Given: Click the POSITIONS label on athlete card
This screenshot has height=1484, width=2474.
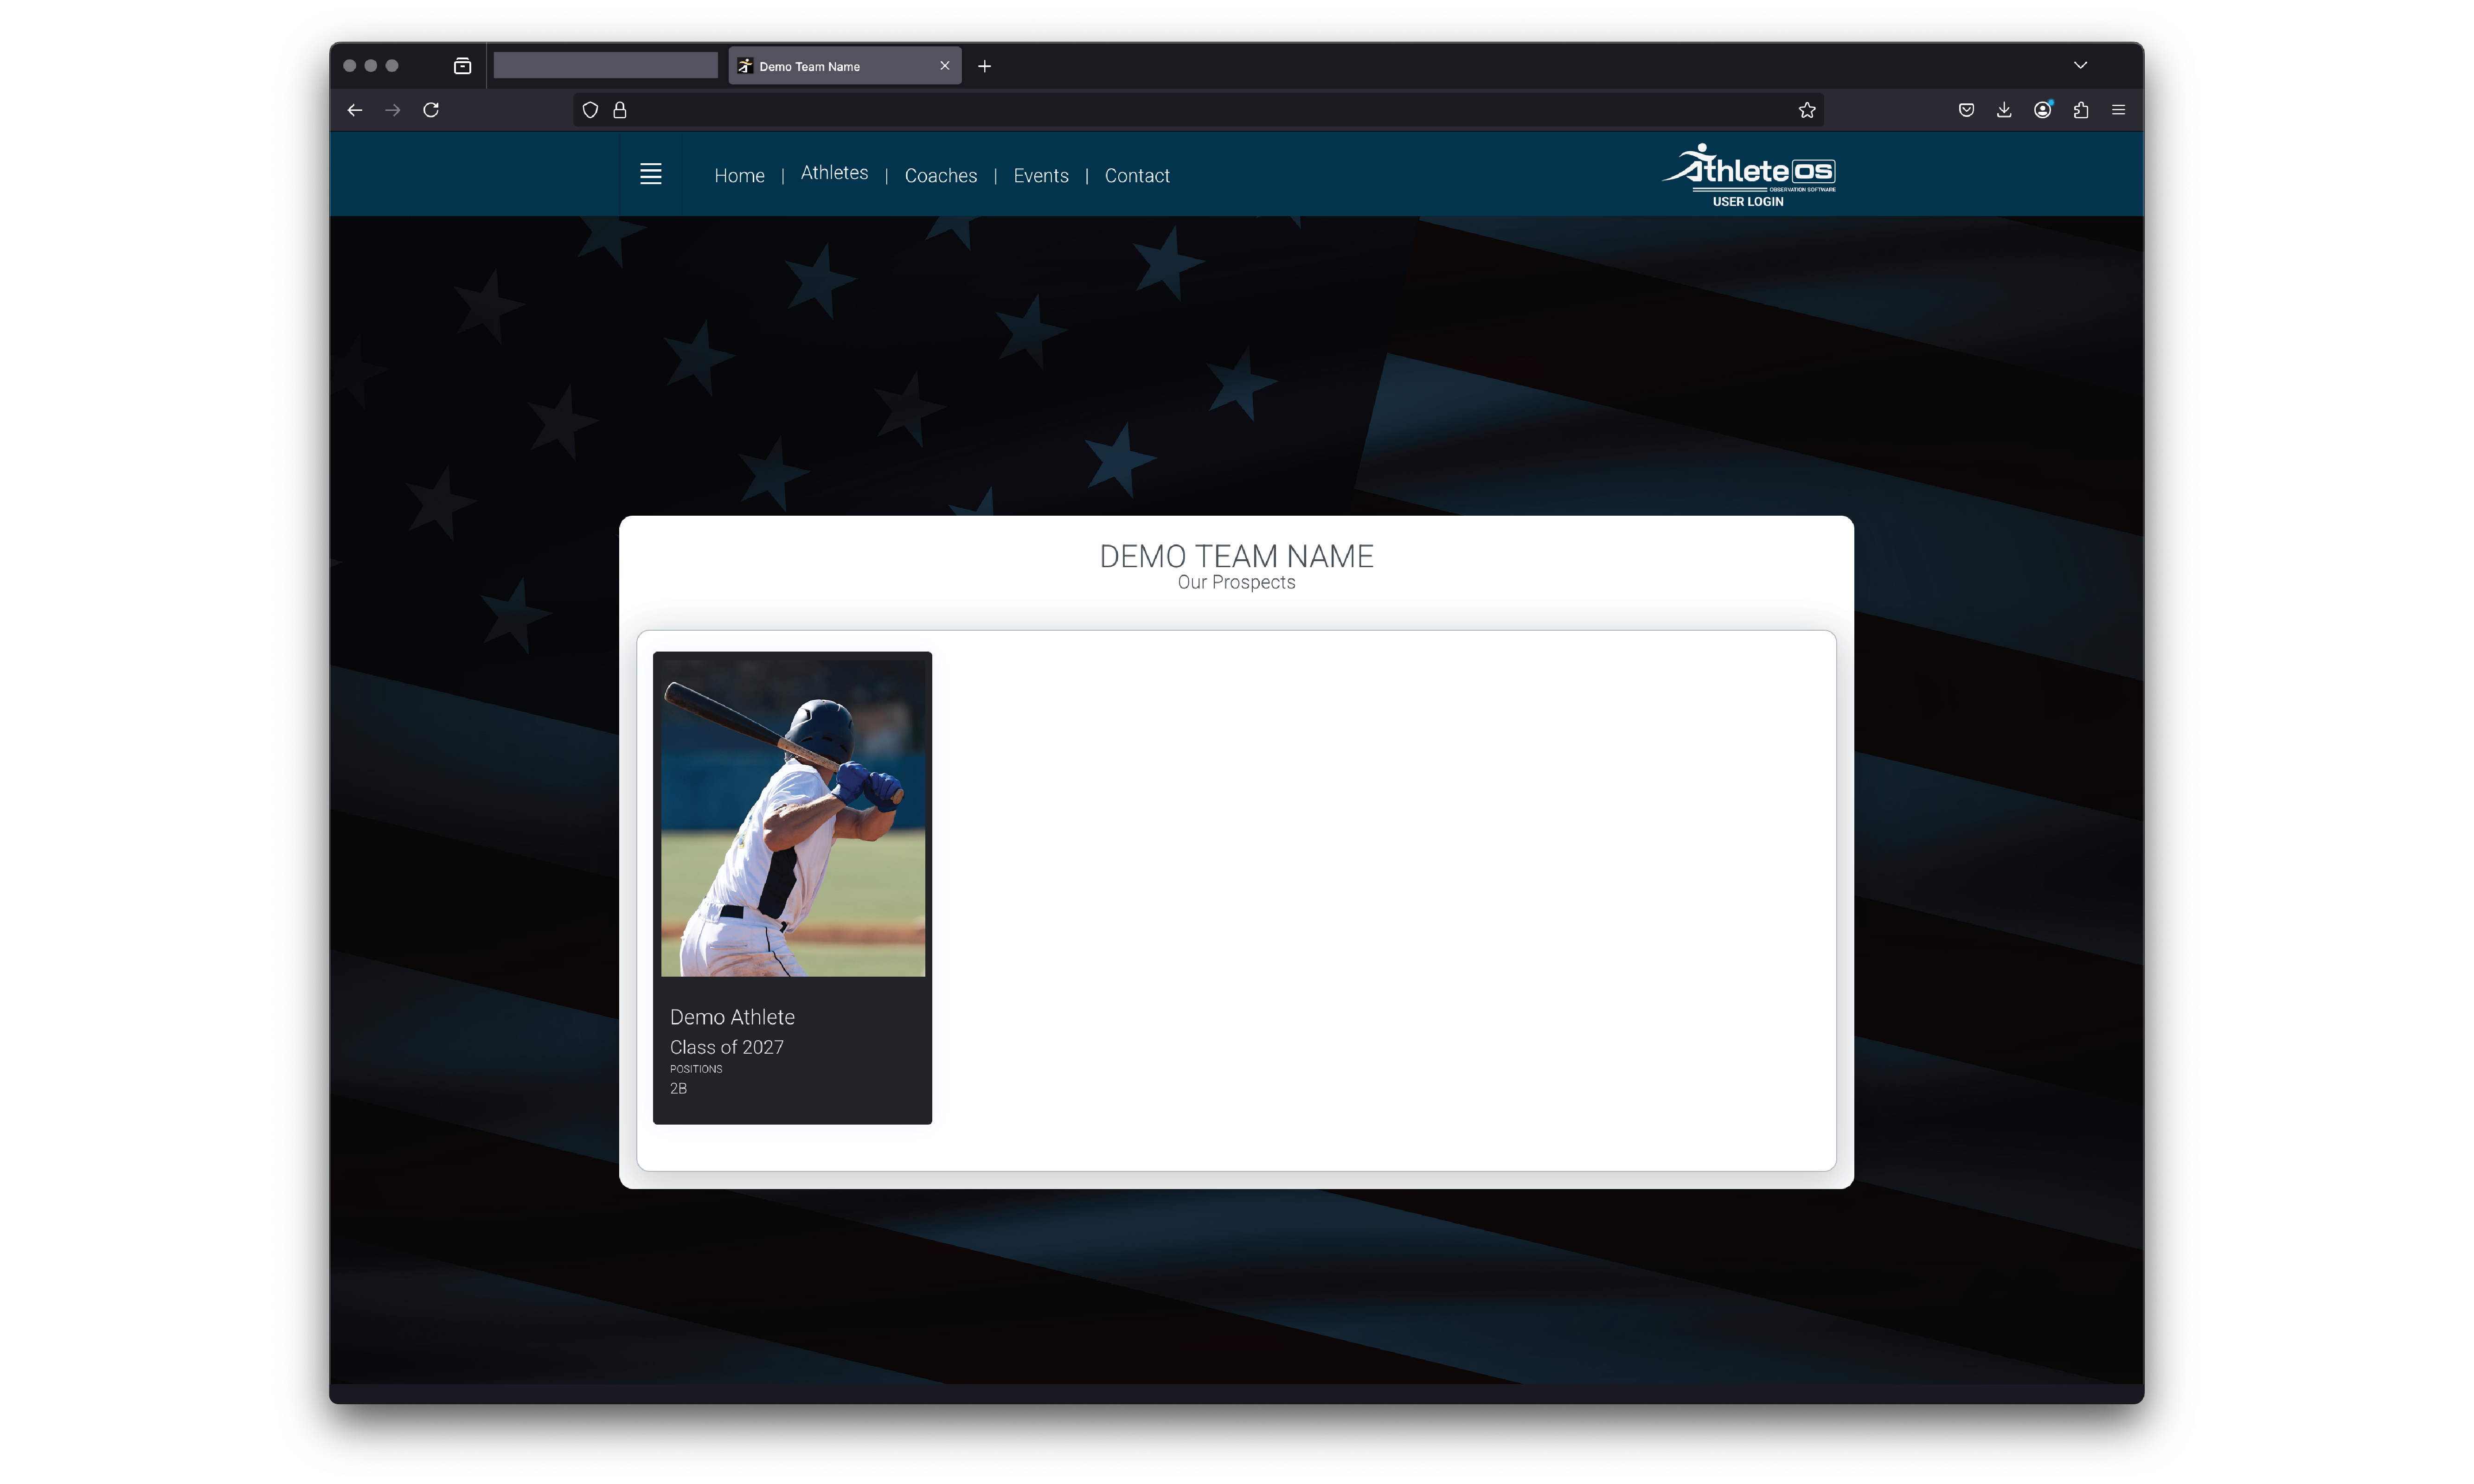Looking at the screenshot, I should [696, 1069].
